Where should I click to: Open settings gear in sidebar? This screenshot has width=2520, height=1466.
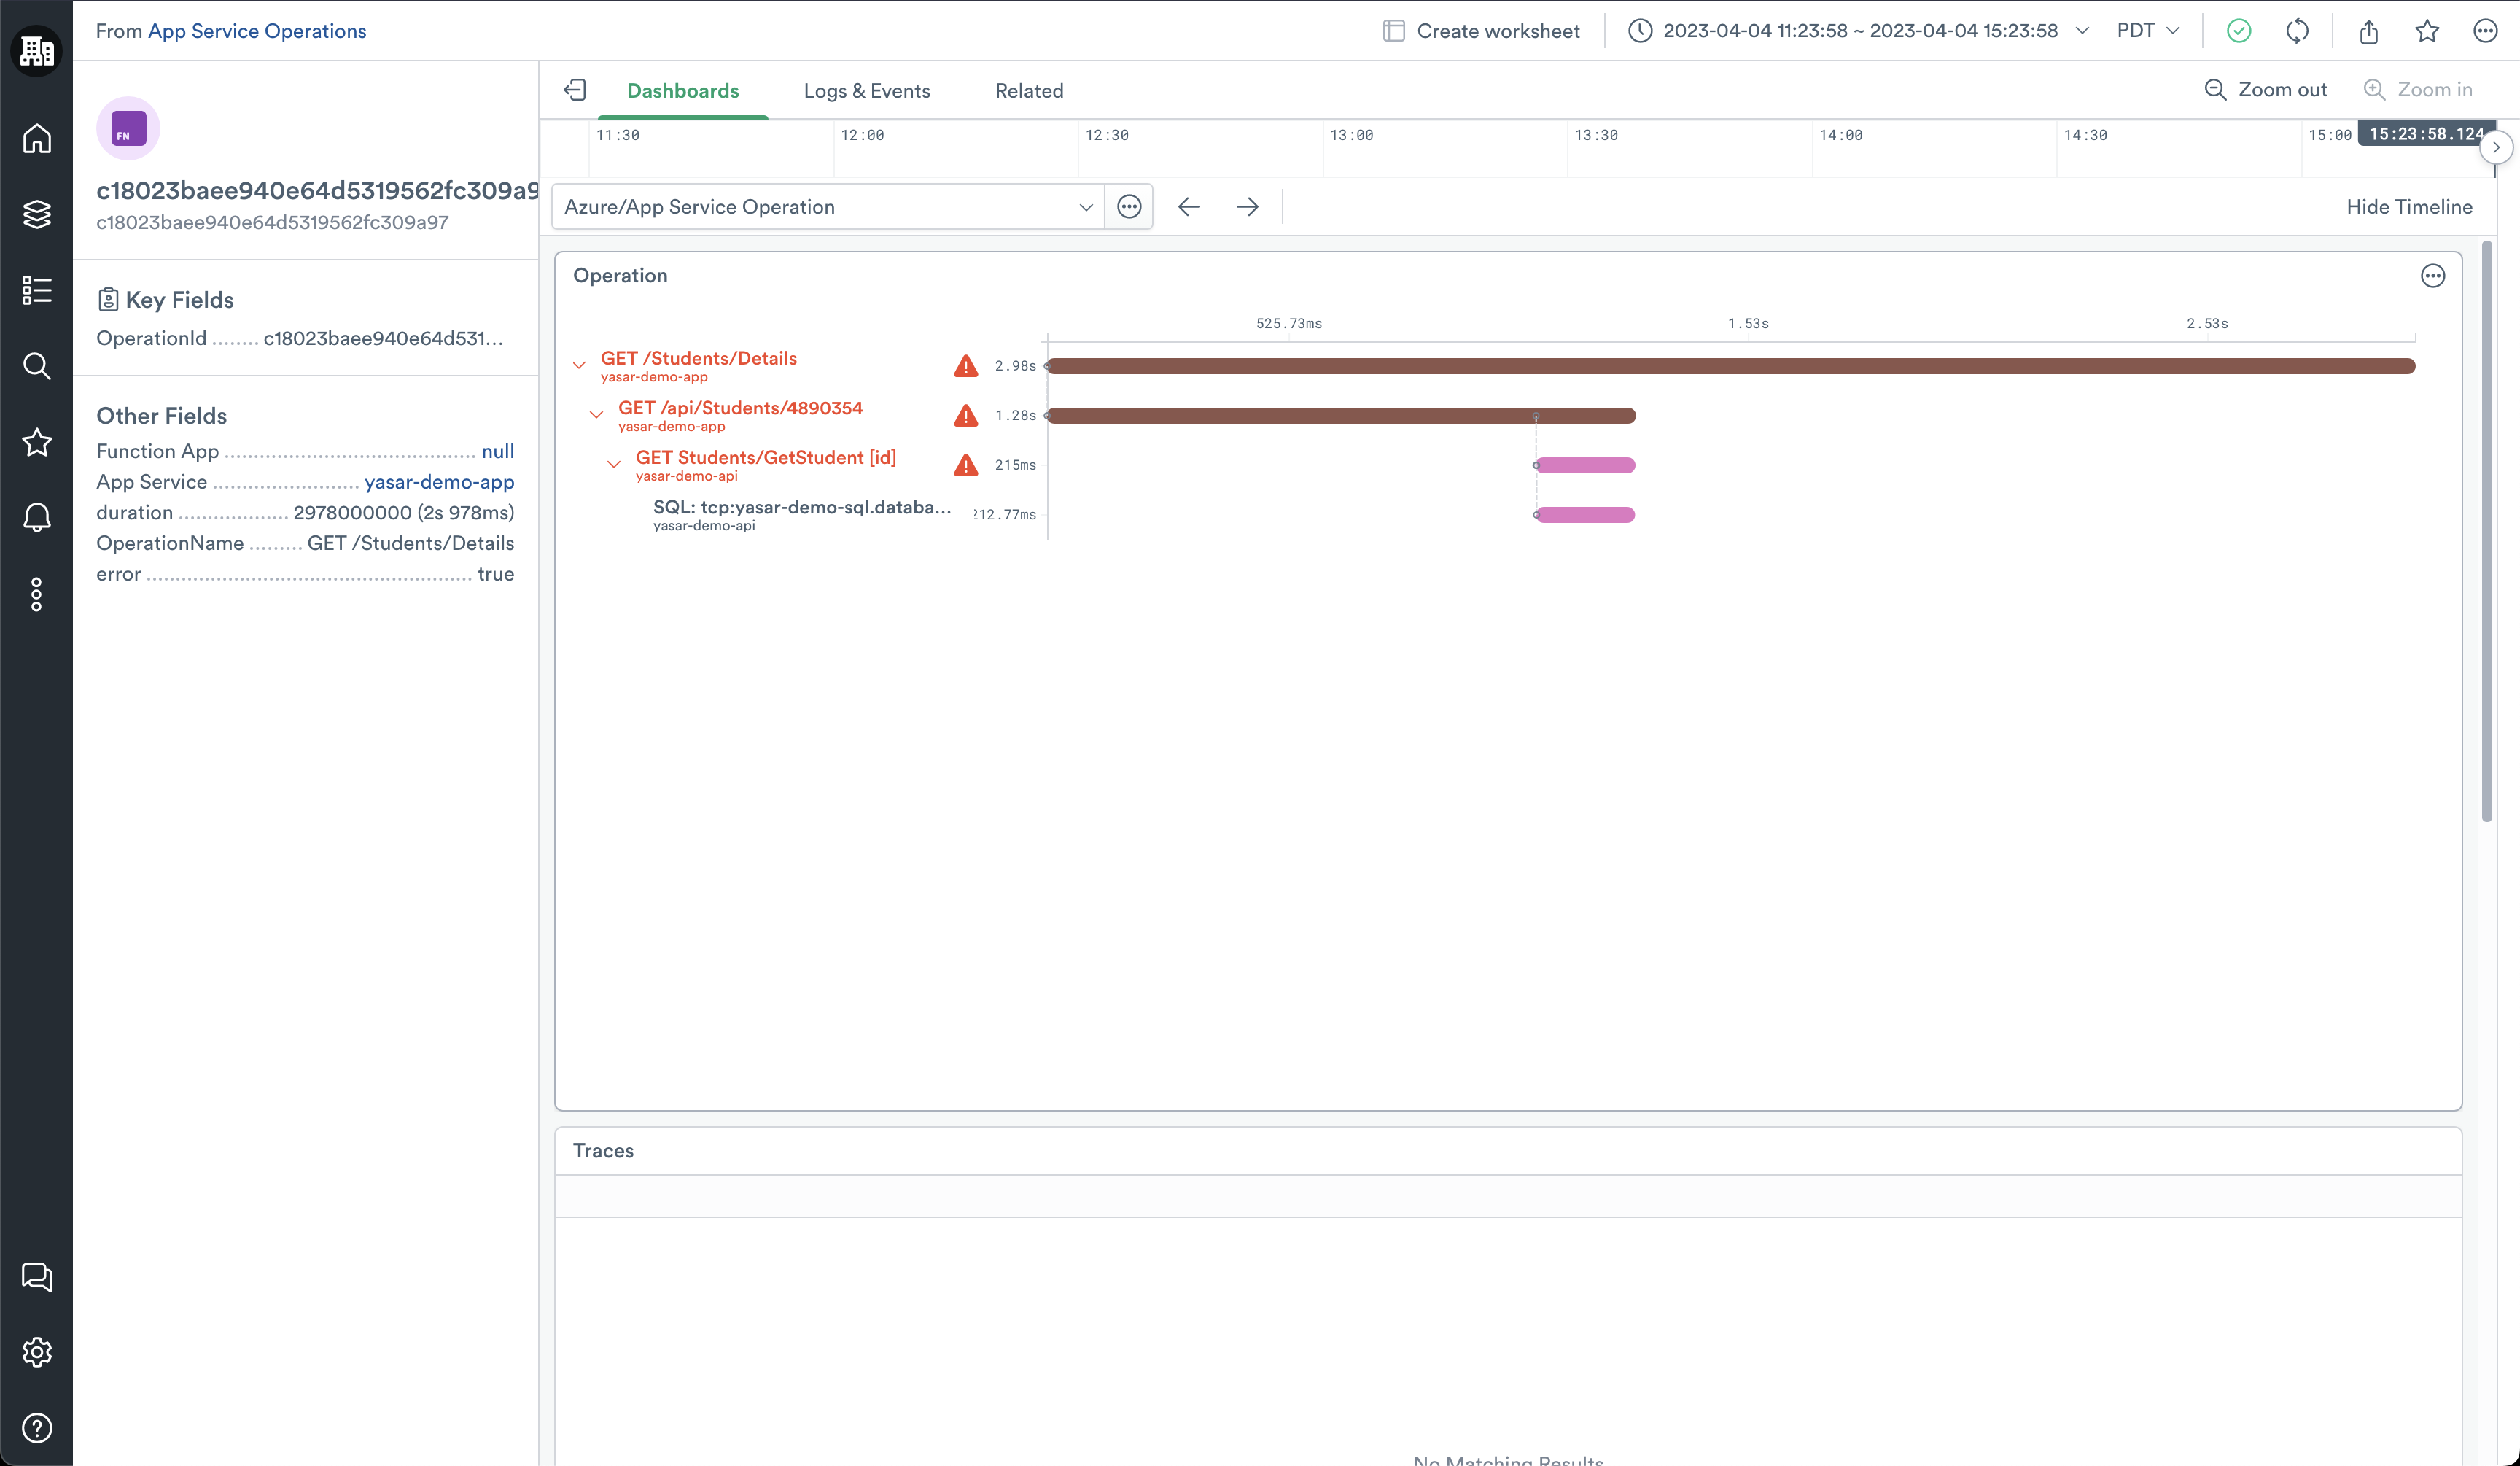point(37,1352)
